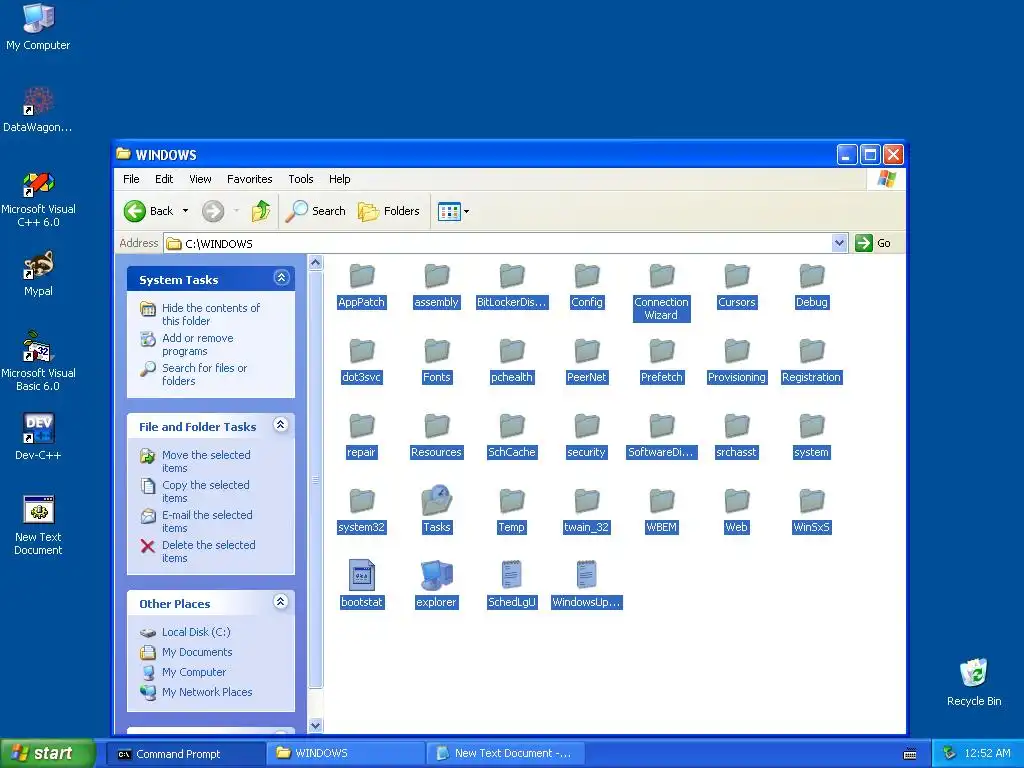Viewport: 1024px width, 768px height.
Task: Open the File menu
Action: 131,179
